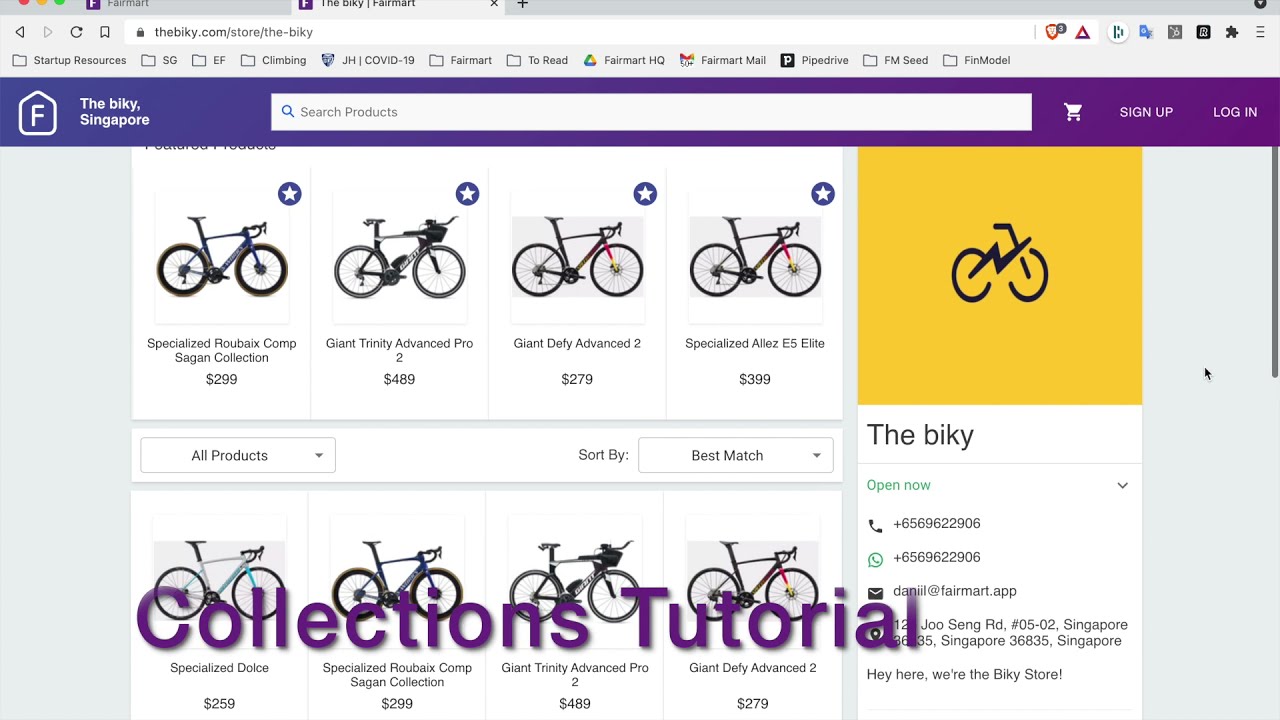Open the Fairmart Mail bookmark
1280x720 pixels.
click(723, 60)
